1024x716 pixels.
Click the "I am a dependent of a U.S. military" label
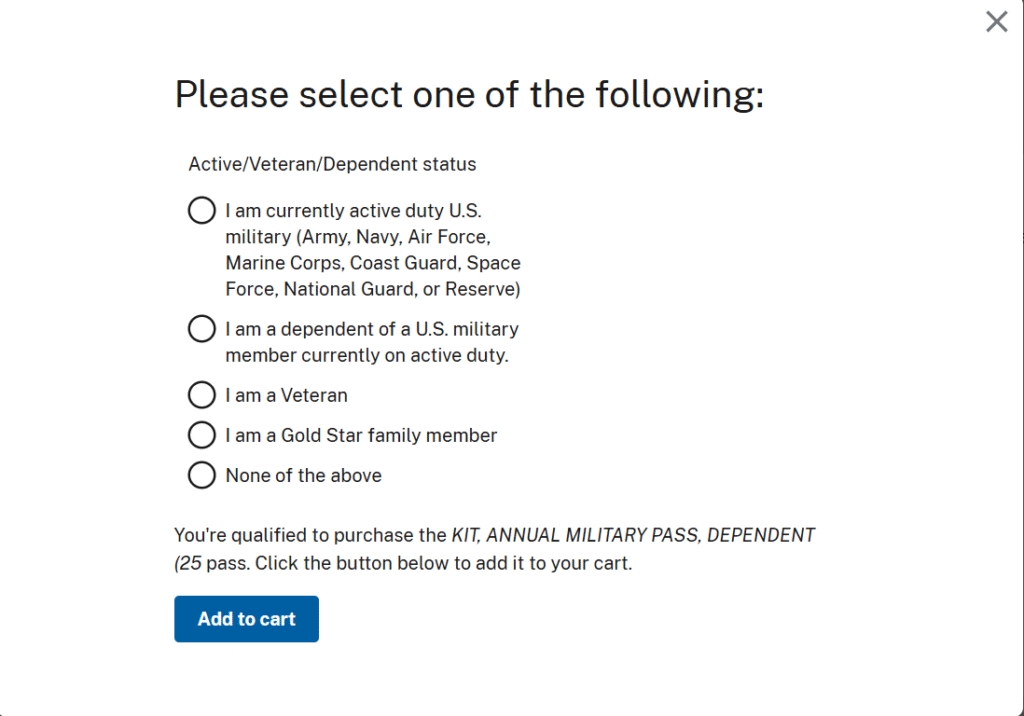[x=372, y=328]
